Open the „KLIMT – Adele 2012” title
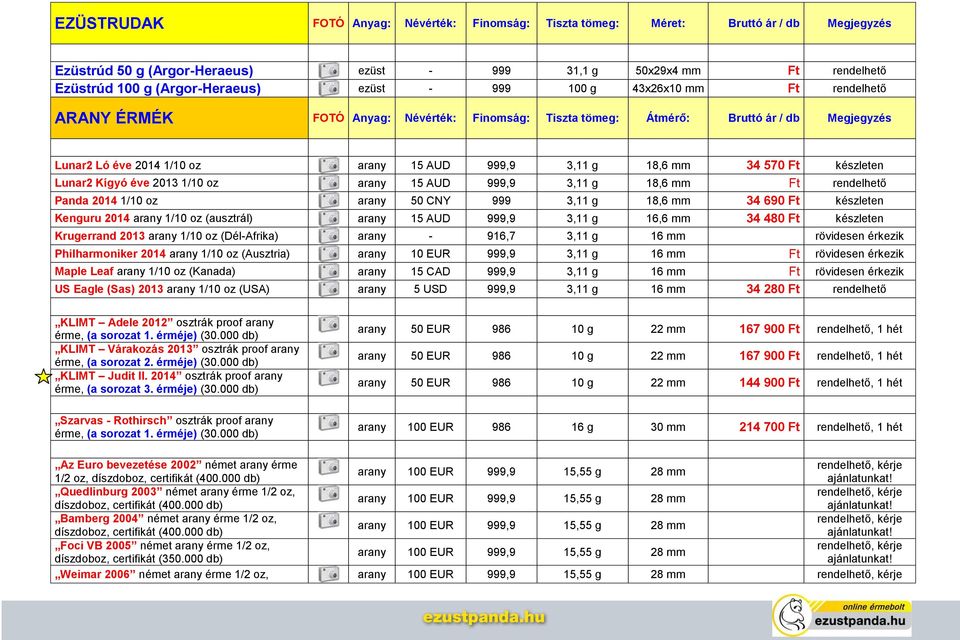The image size is (960, 640). [x=114, y=323]
